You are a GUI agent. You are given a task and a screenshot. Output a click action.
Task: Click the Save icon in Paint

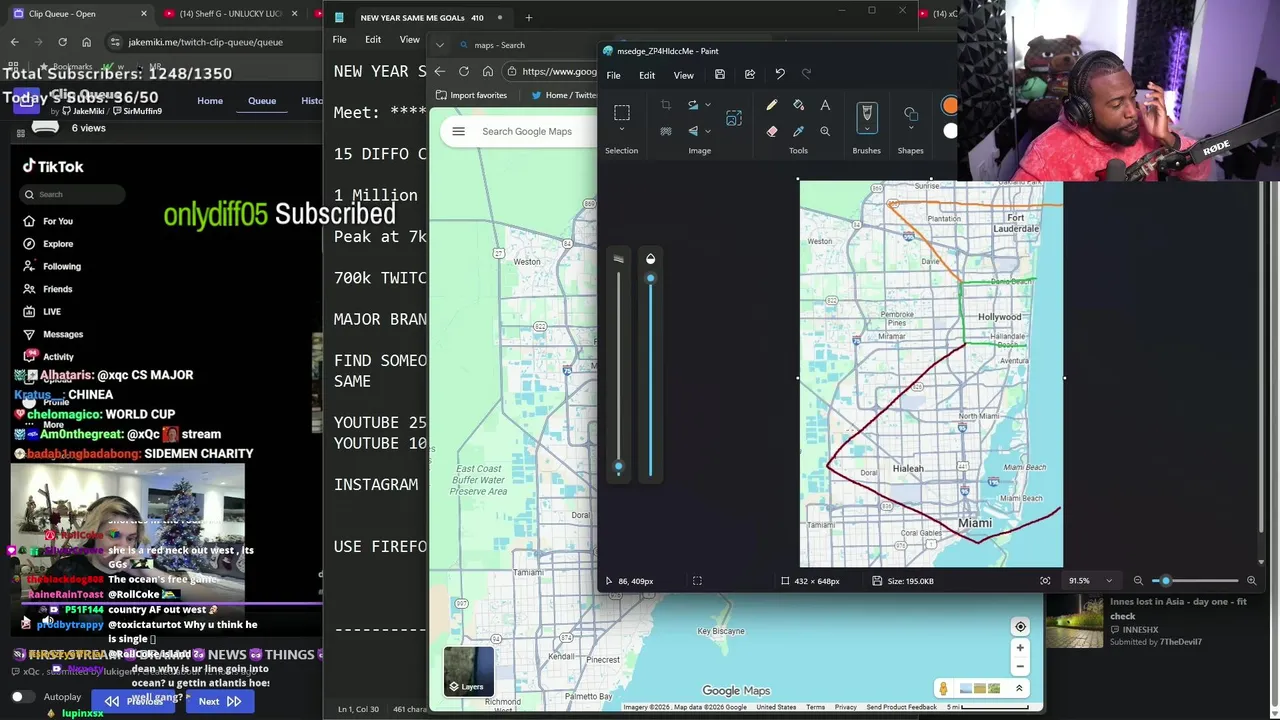click(719, 75)
